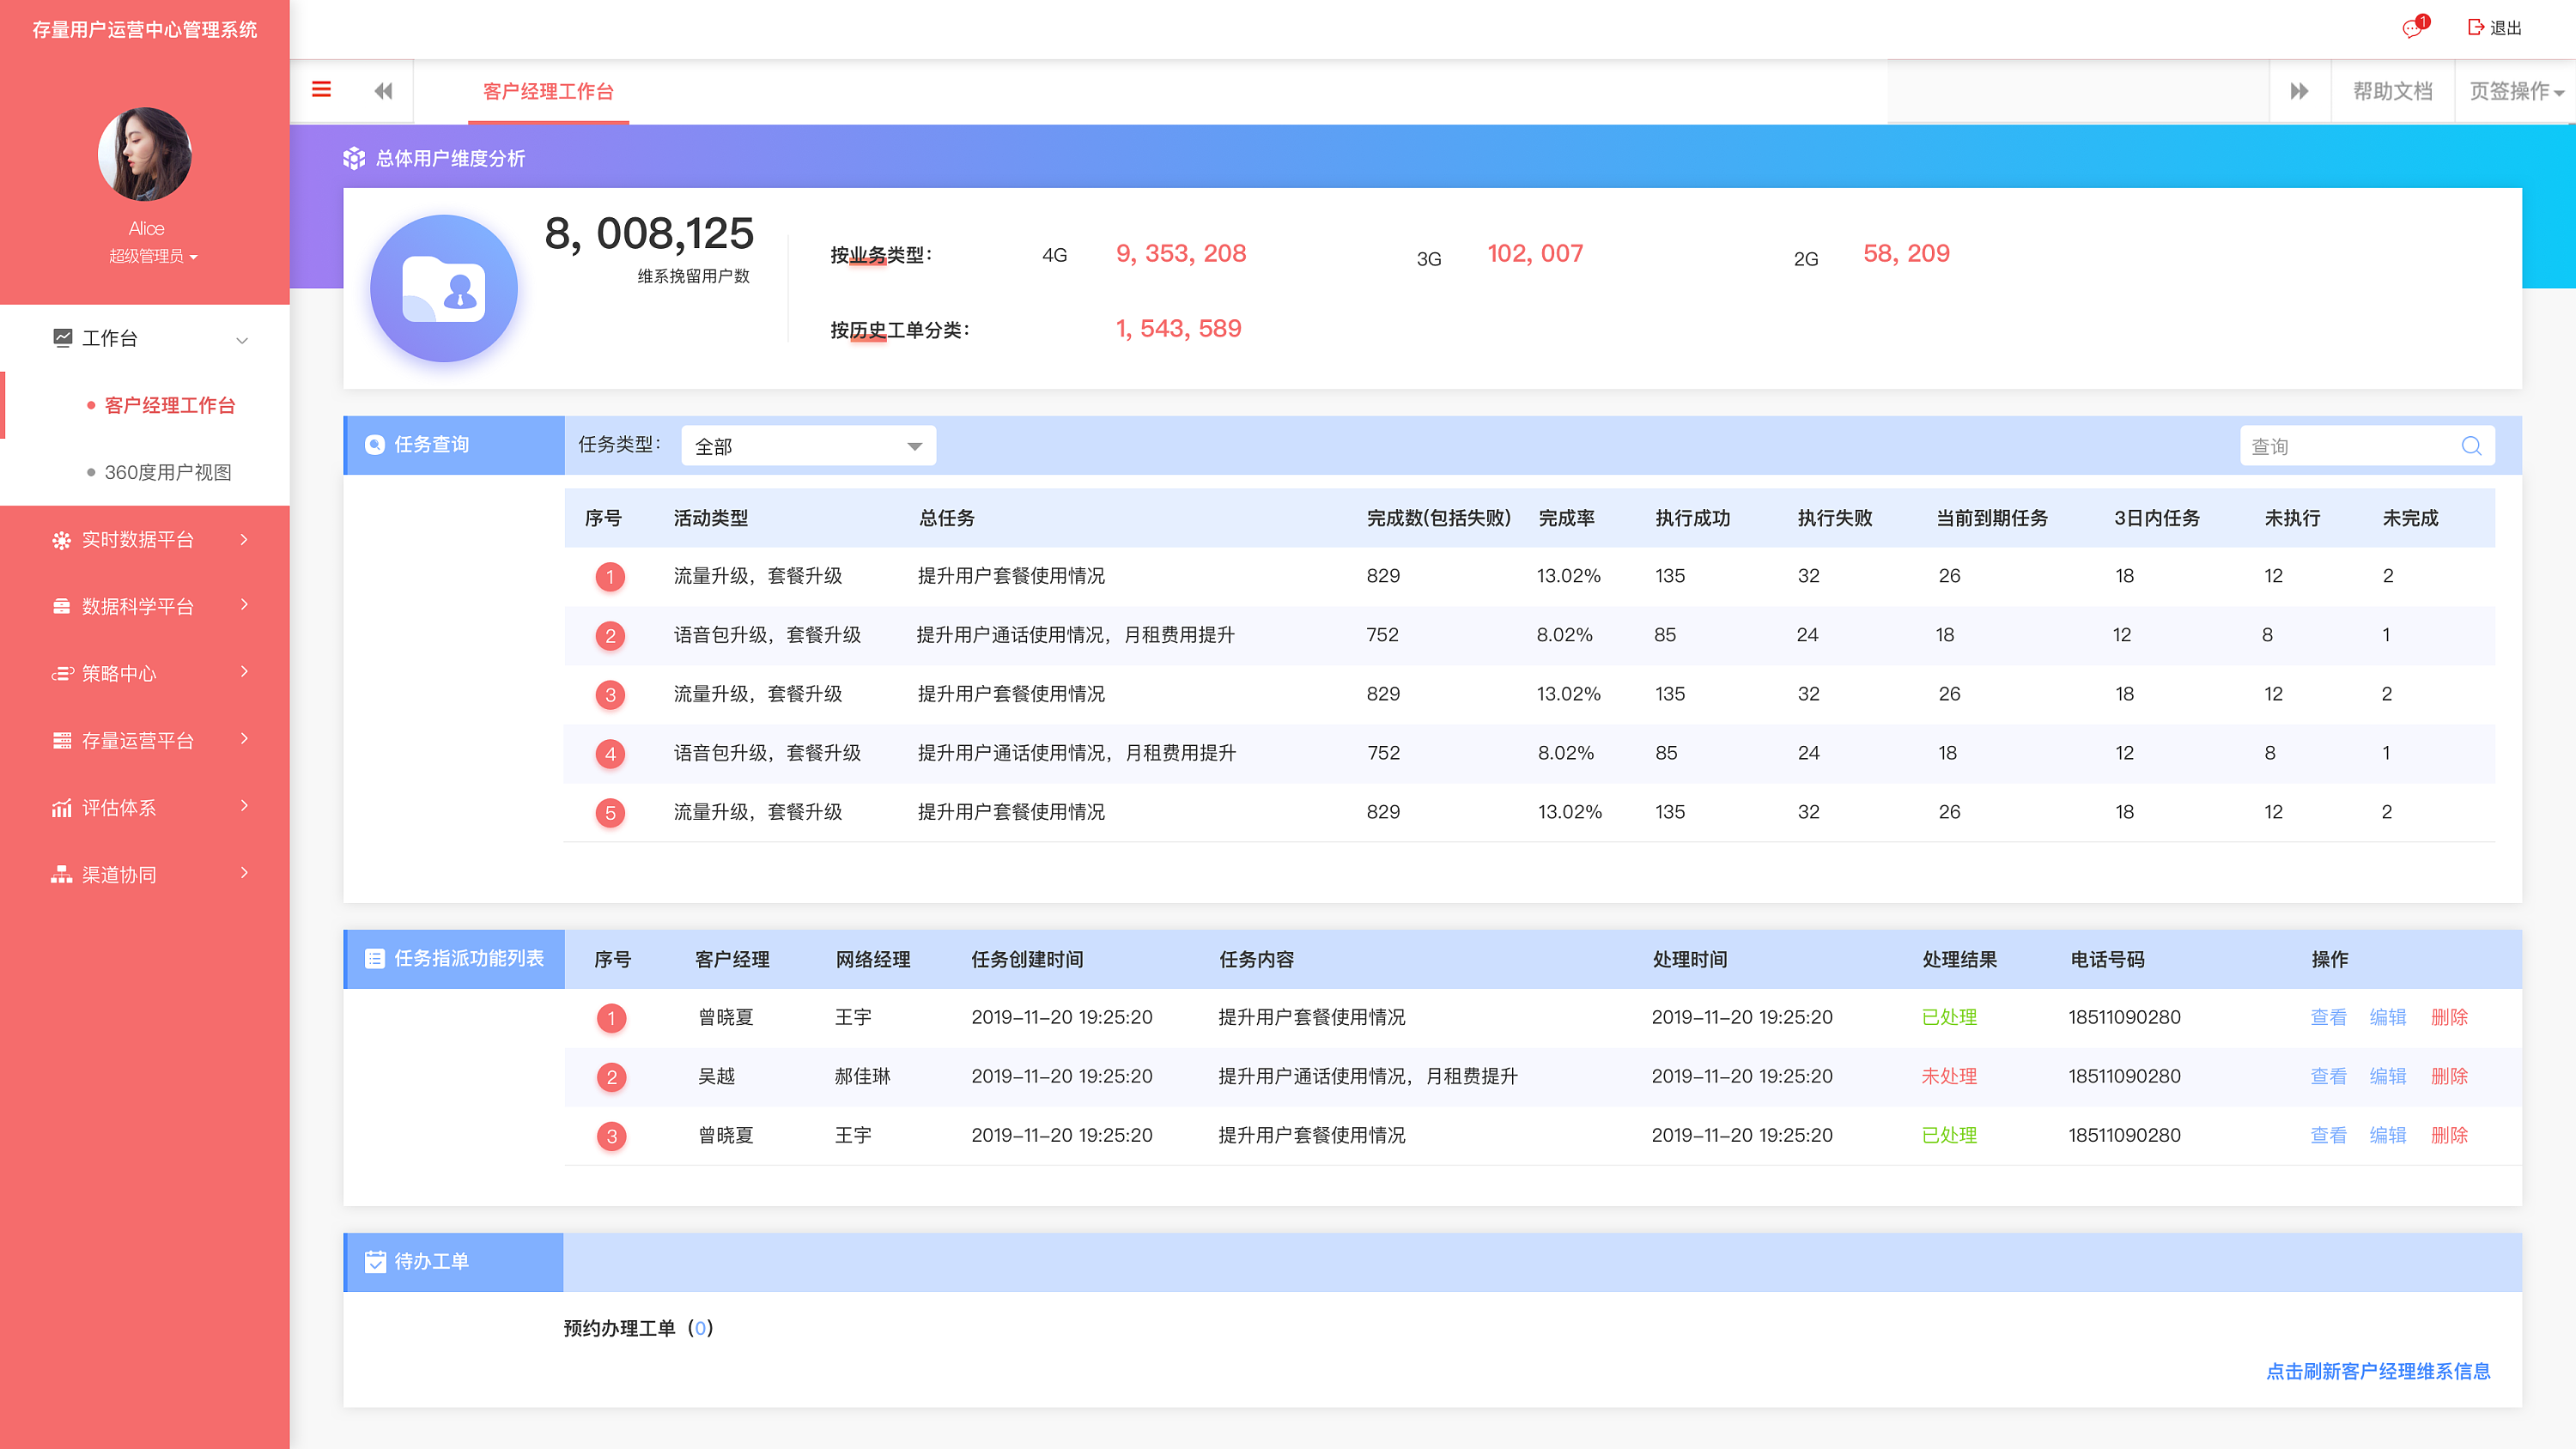Click the hamburger menu icon
Image resolution: width=2576 pixels, height=1449 pixels.
pyautogui.click(x=321, y=90)
